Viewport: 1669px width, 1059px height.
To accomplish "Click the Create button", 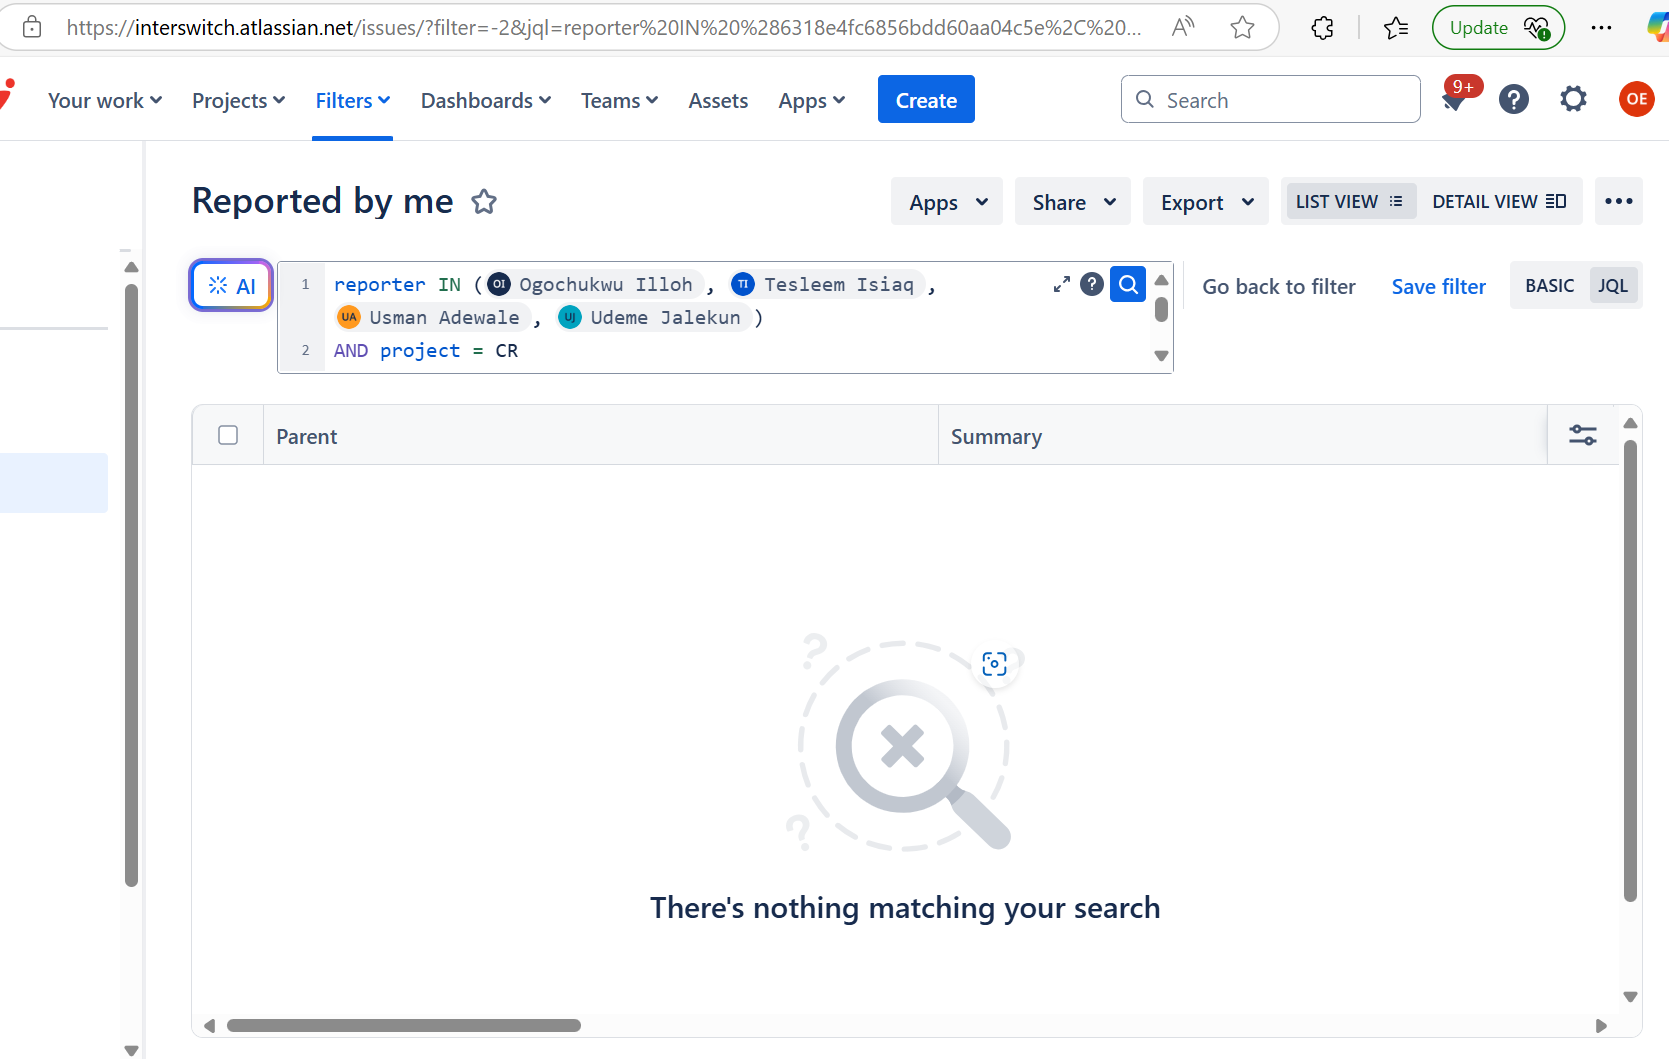I will coord(926,100).
